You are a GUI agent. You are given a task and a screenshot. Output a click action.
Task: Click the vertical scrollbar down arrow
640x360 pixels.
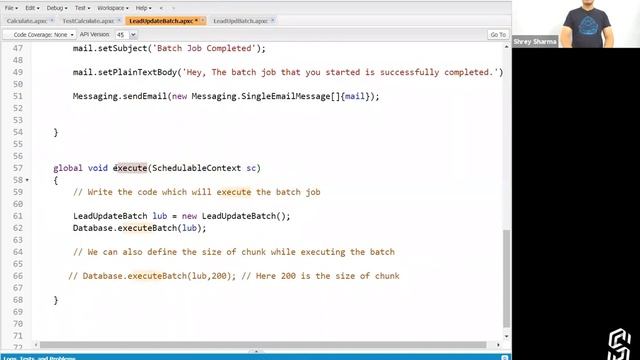click(x=506, y=336)
